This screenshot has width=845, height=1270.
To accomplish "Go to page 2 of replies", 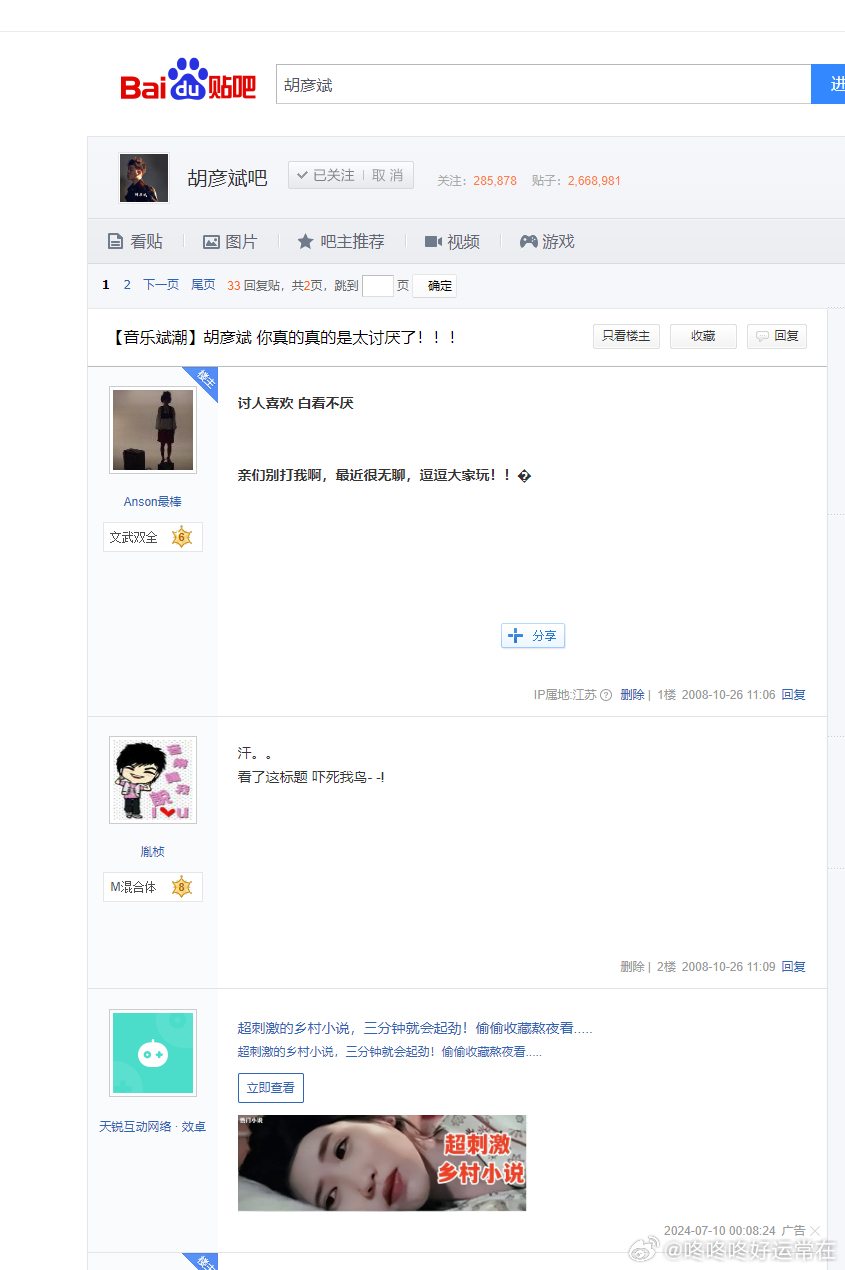I will coord(127,284).
